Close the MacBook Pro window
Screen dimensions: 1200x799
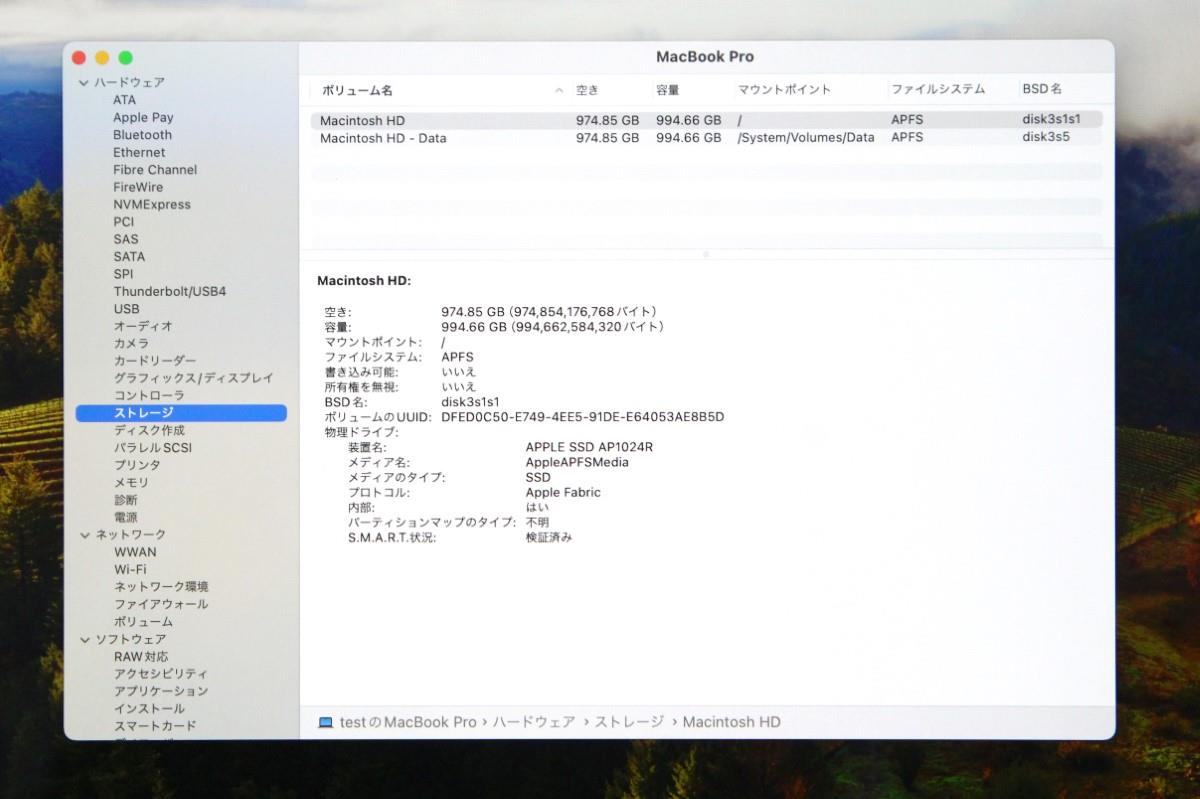(x=79, y=58)
